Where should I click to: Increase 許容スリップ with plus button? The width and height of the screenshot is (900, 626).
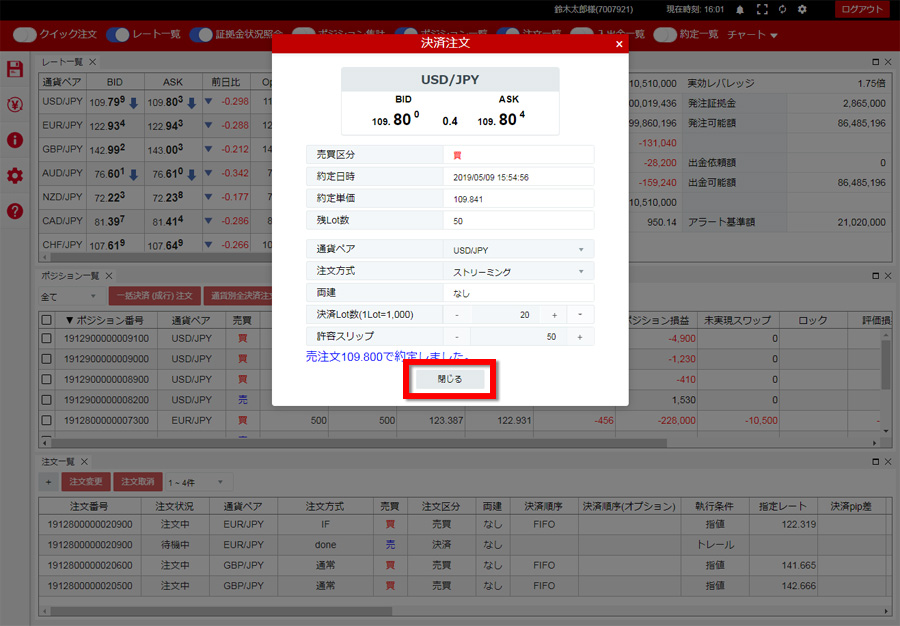580,337
